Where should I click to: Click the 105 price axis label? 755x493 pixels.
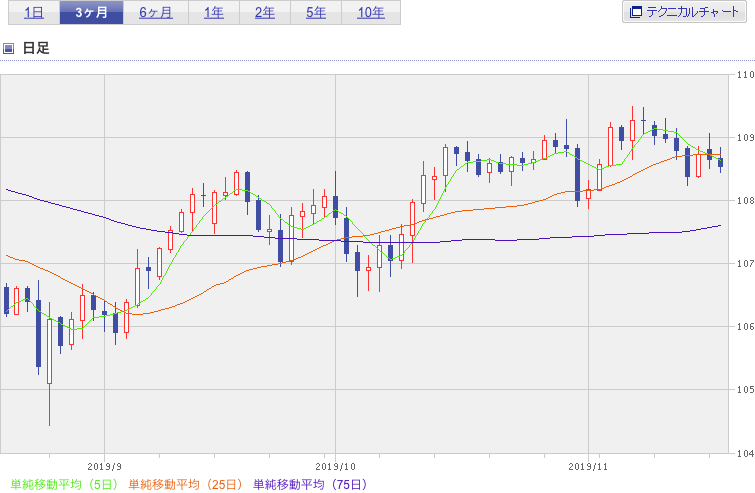745,389
